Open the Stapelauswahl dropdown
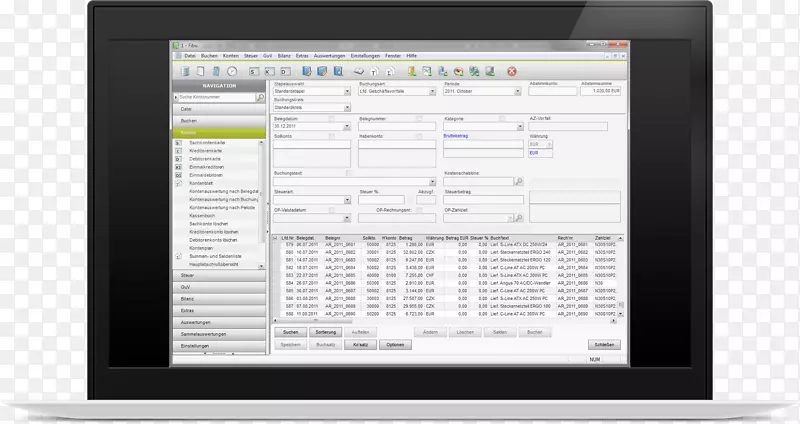The width and height of the screenshot is (800, 424). point(348,91)
